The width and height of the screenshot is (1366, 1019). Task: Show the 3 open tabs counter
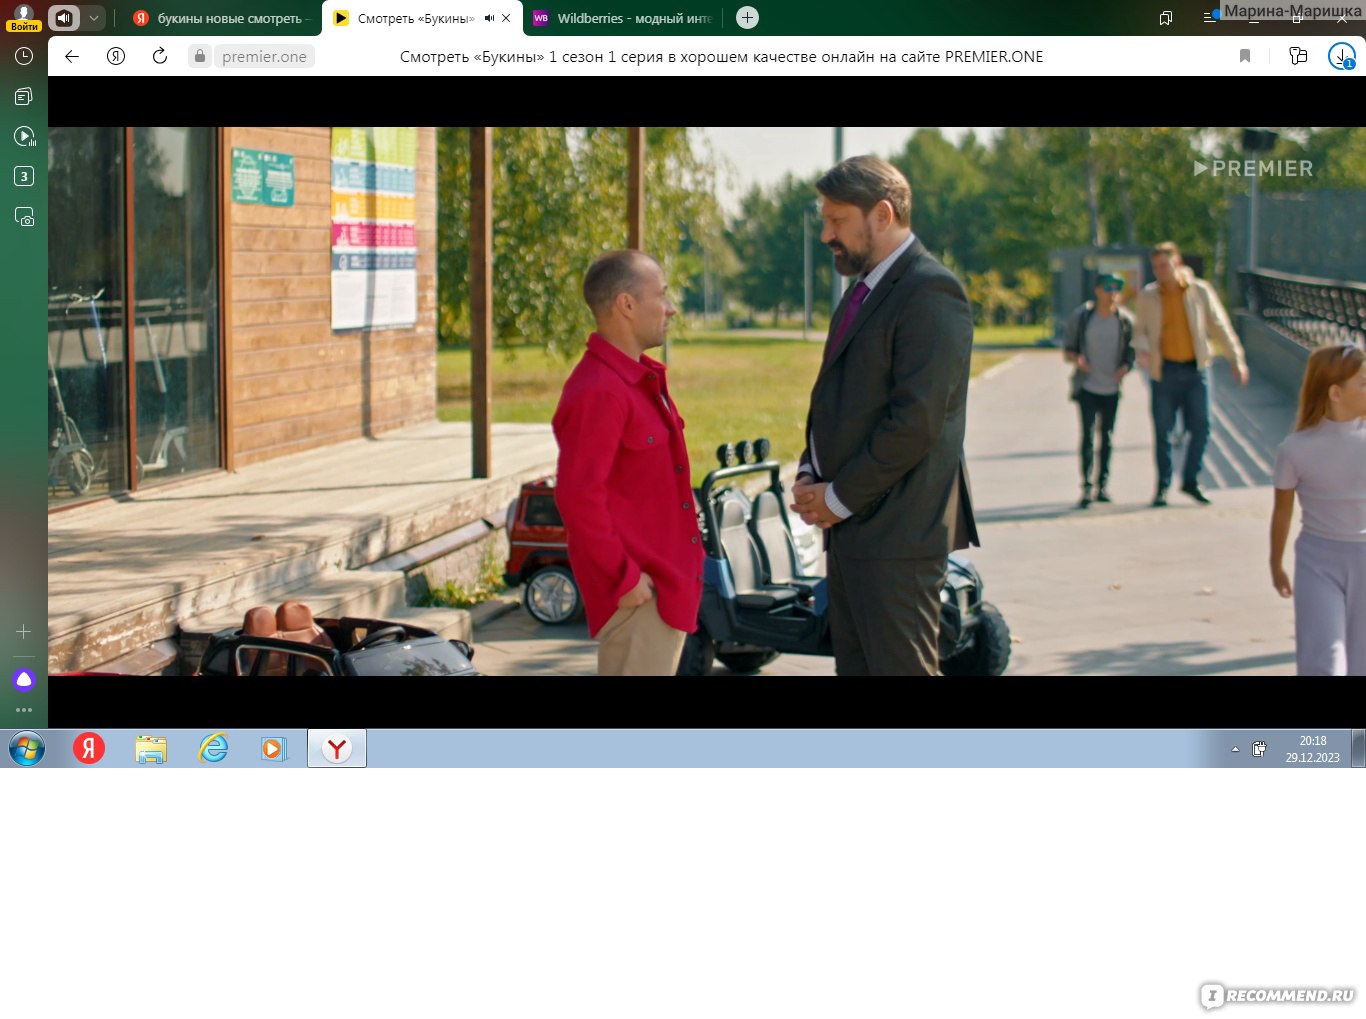(x=24, y=176)
